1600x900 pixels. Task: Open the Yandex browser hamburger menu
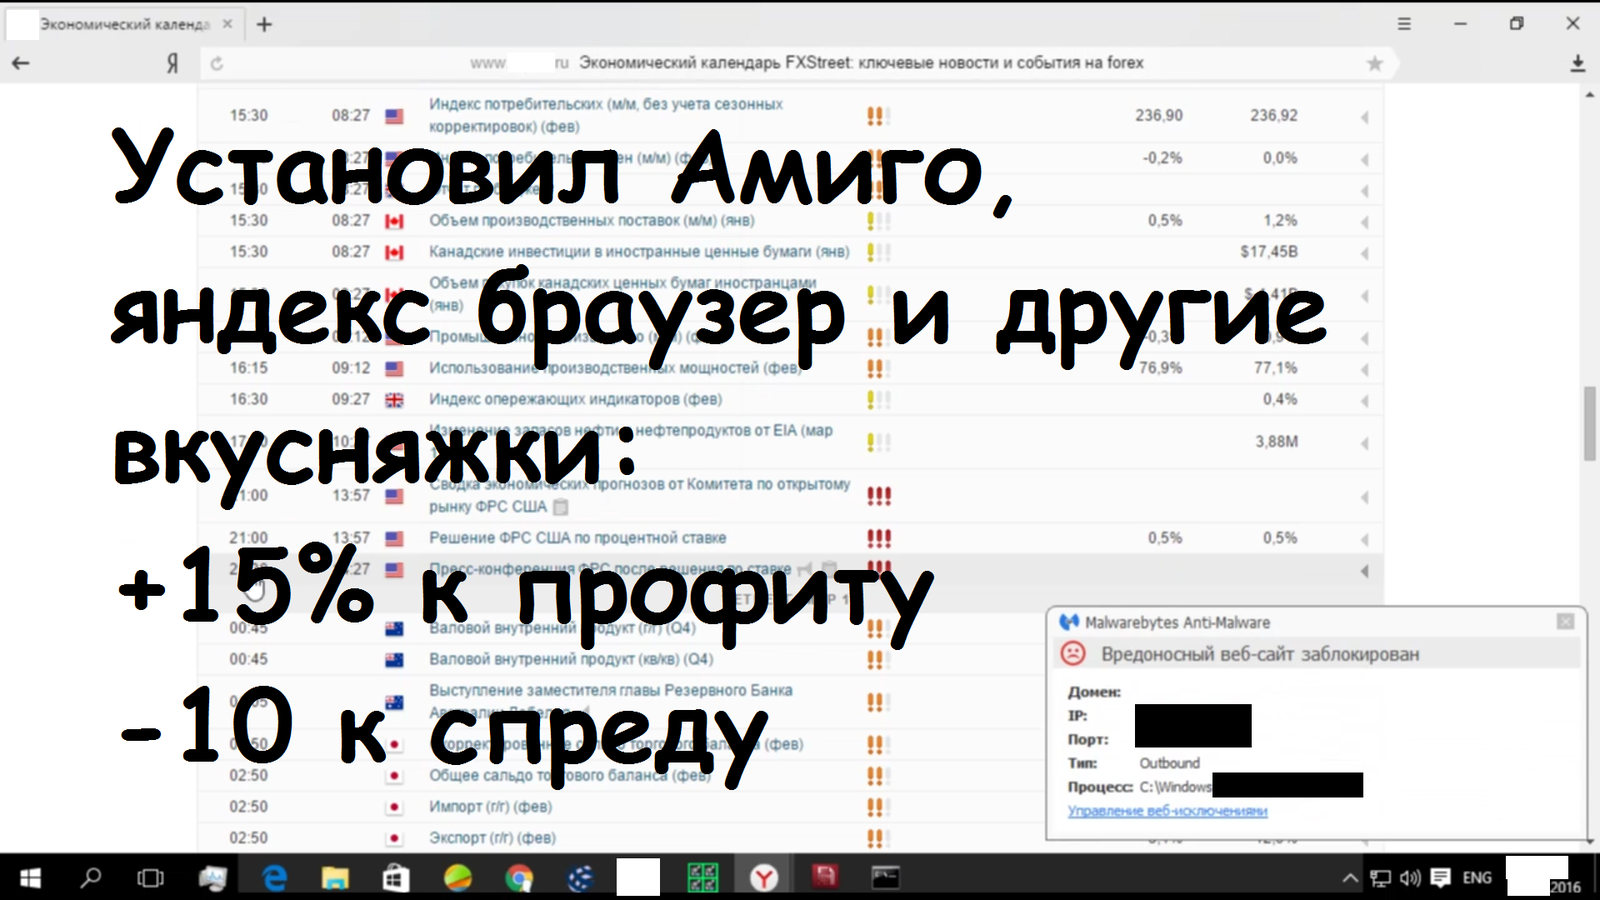(1404, 24)
